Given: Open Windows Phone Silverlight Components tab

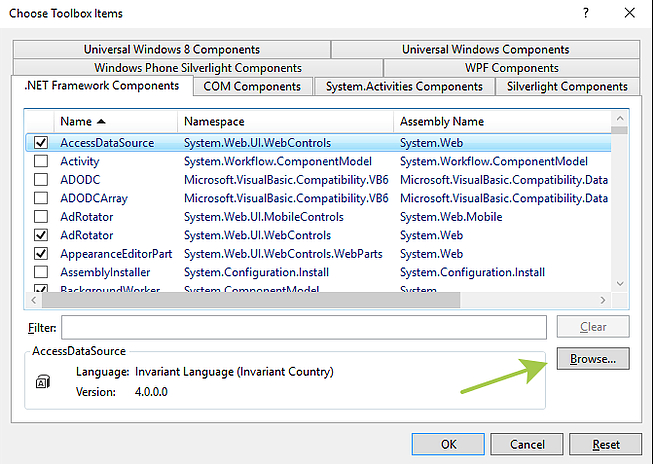Looking at the screenshot, I should tap(198, 67).
